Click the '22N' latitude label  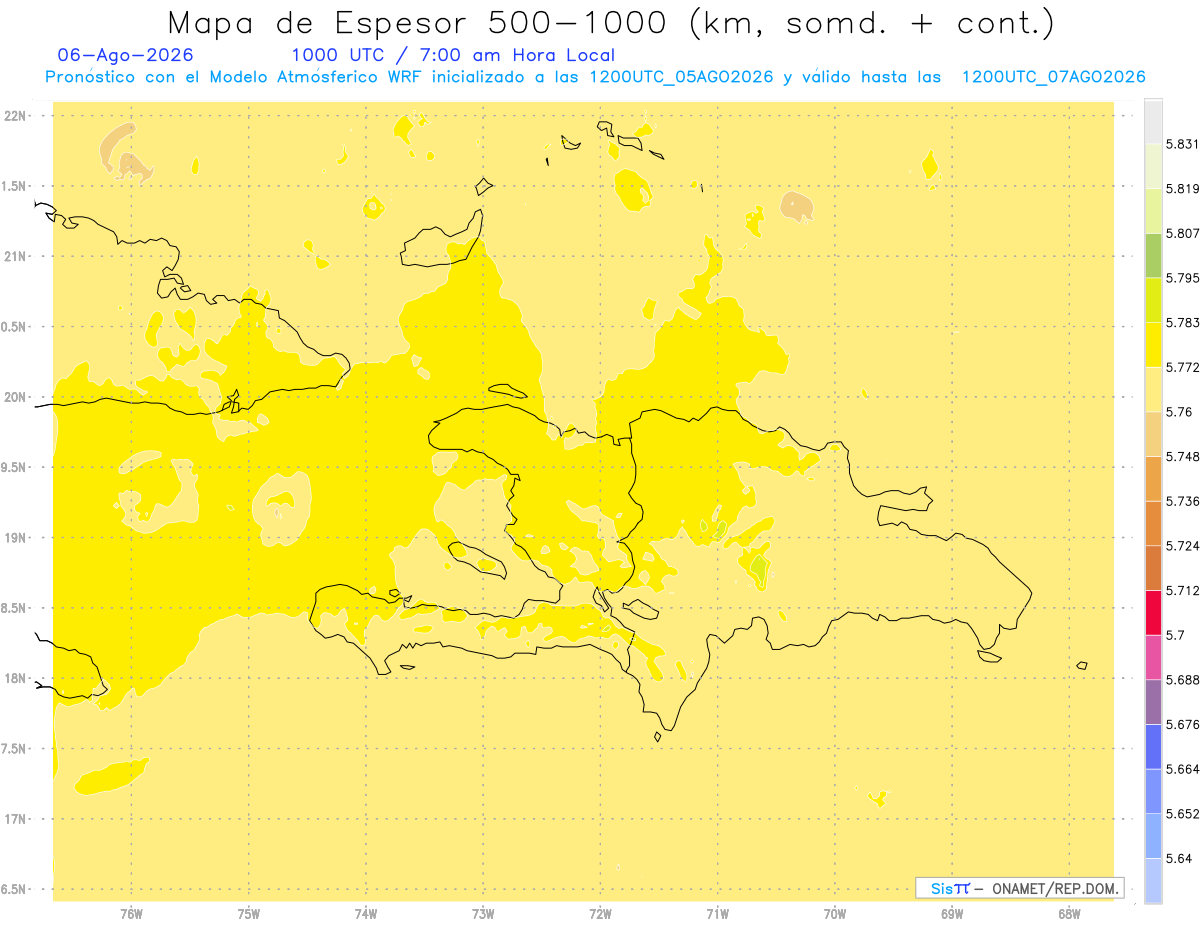coord(16,116)
